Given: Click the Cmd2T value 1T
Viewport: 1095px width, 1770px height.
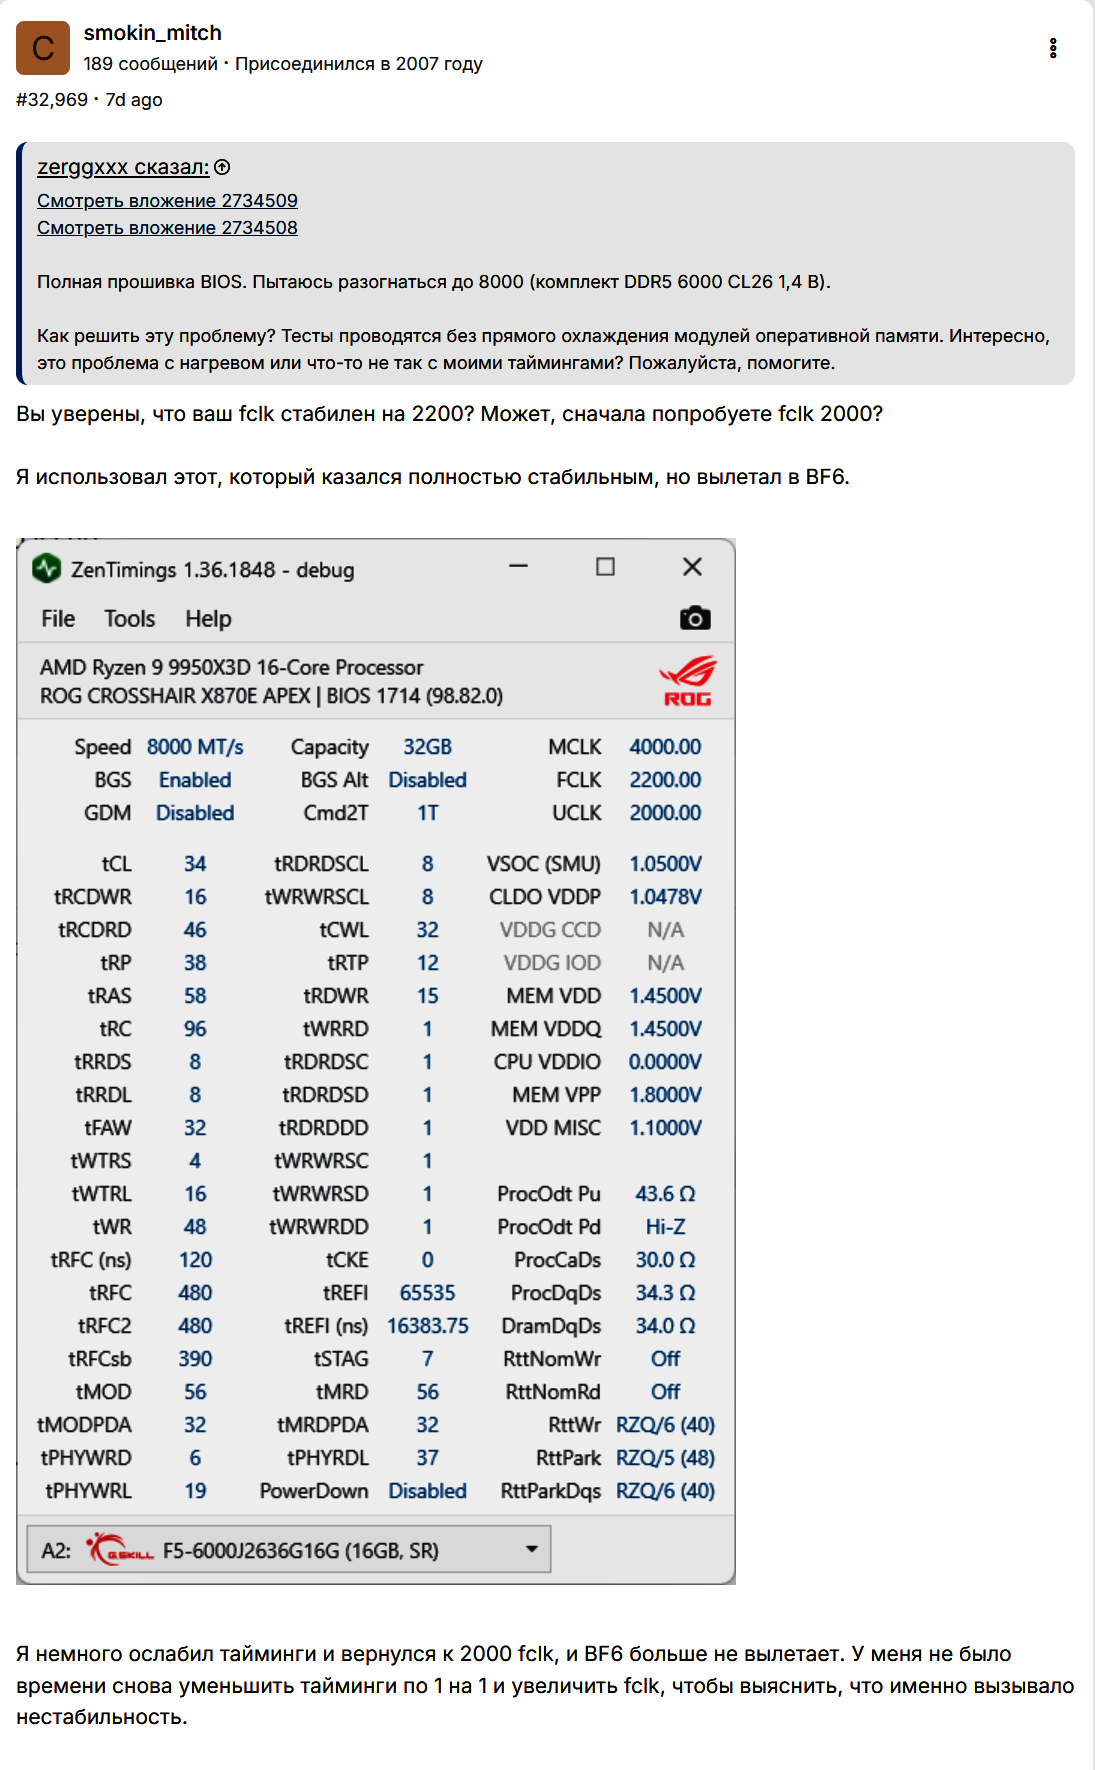Looking at the screenshot, I should pos(427,813).
